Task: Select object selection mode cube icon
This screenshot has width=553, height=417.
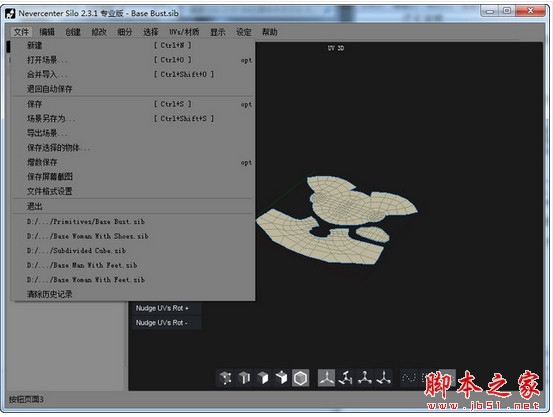Action: point(281,378)
